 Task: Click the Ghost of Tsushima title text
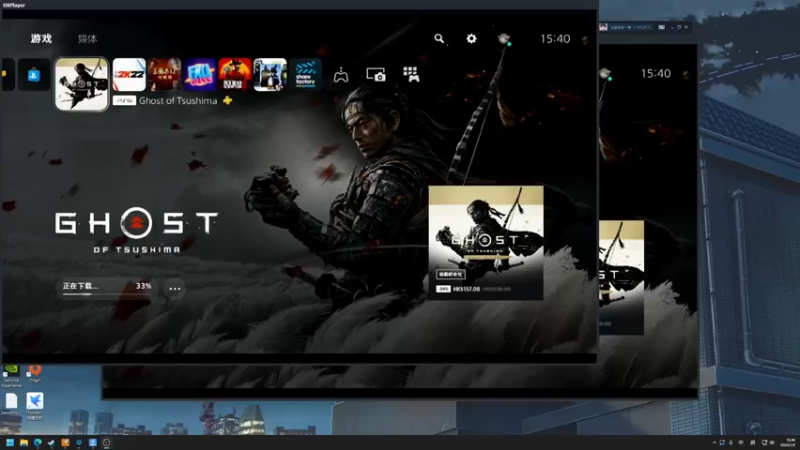tap(178, 101)
